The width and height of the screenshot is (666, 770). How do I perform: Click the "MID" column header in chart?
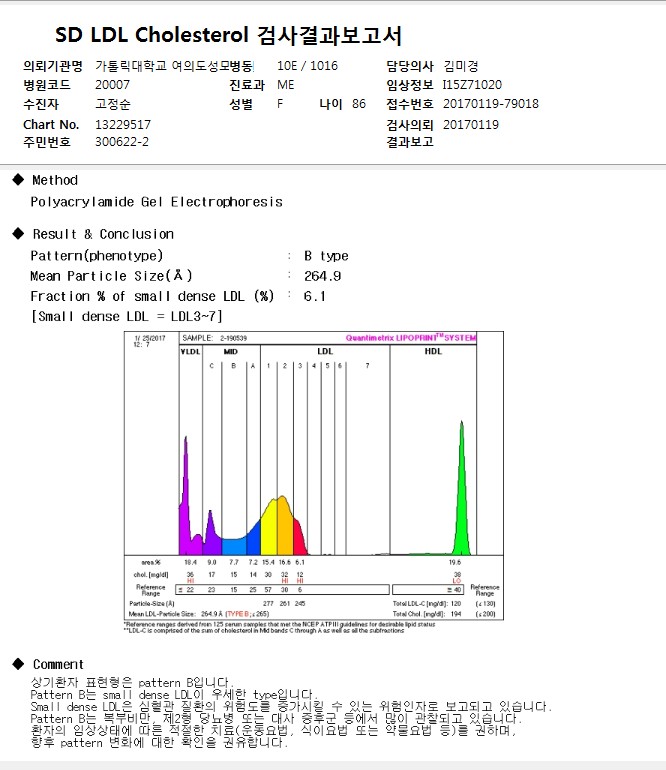[x=231, y=352]
